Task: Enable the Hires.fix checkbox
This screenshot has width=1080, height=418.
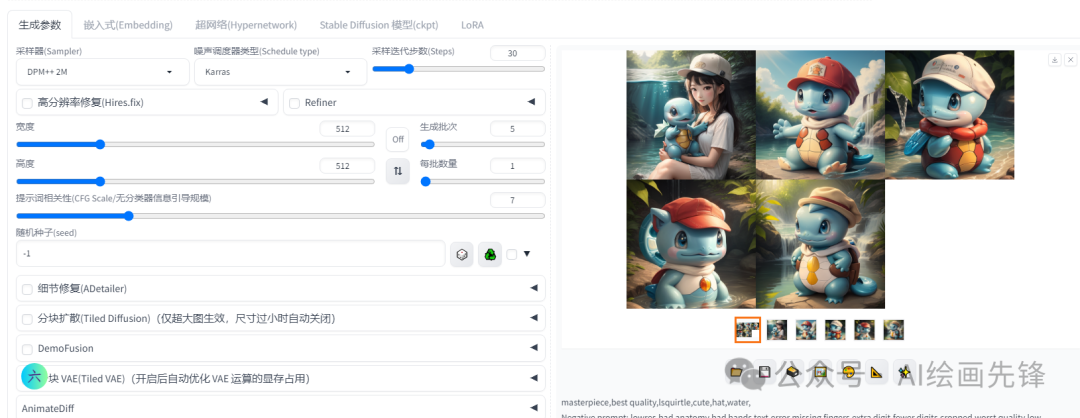Action: pos(28,103)
